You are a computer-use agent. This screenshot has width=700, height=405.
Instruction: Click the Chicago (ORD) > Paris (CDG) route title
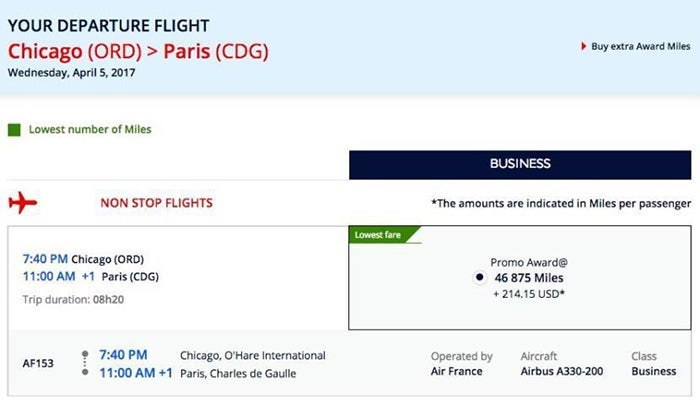(x=138, y=50)
